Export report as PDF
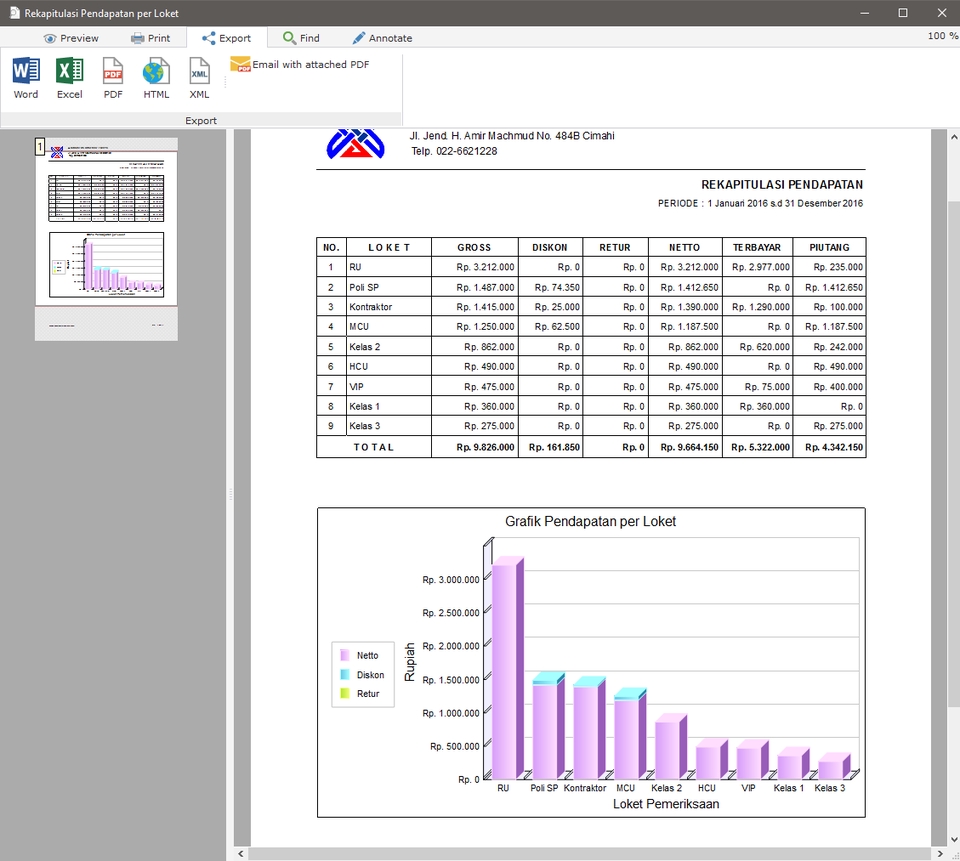The image size is (960, 861). [113, 78]
